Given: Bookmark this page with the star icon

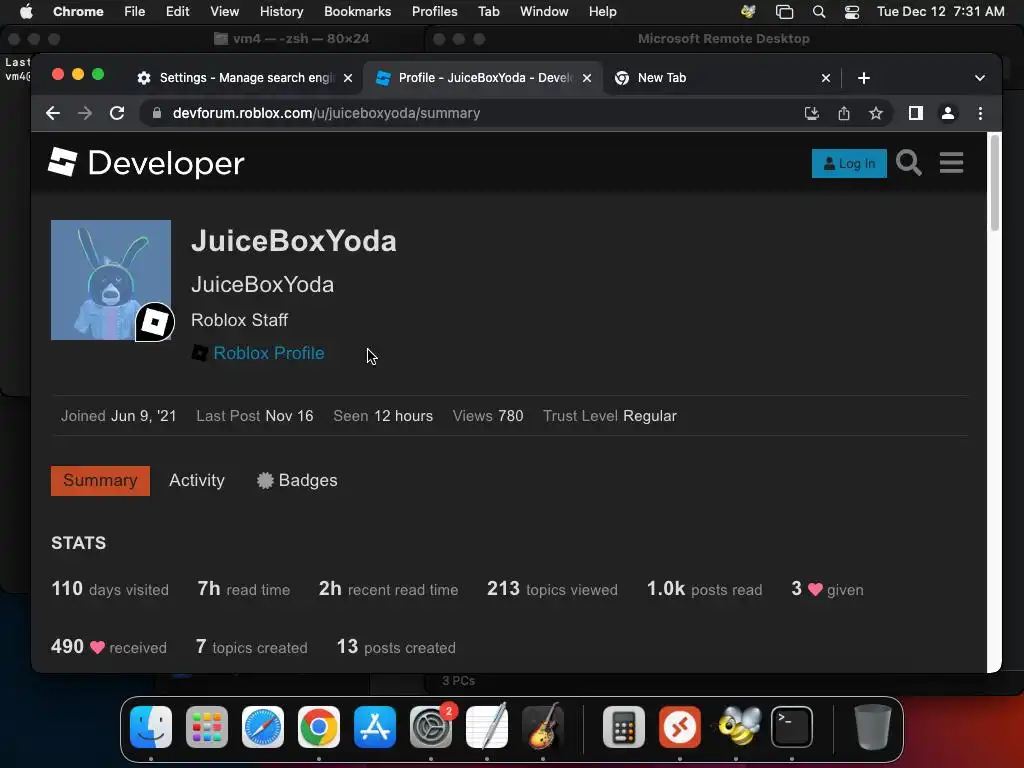Looking at the screenshot, I should pyautogui.click(x=876, y=113).
